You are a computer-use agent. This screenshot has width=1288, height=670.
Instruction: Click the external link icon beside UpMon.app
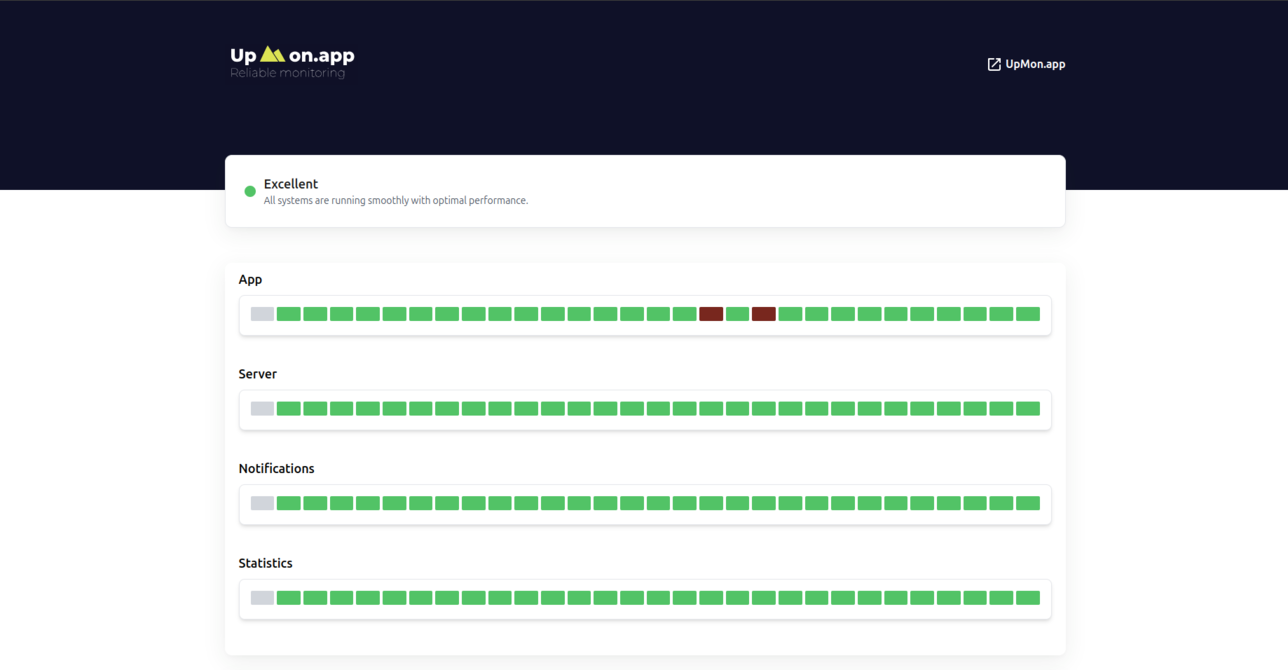pos(994,64)
